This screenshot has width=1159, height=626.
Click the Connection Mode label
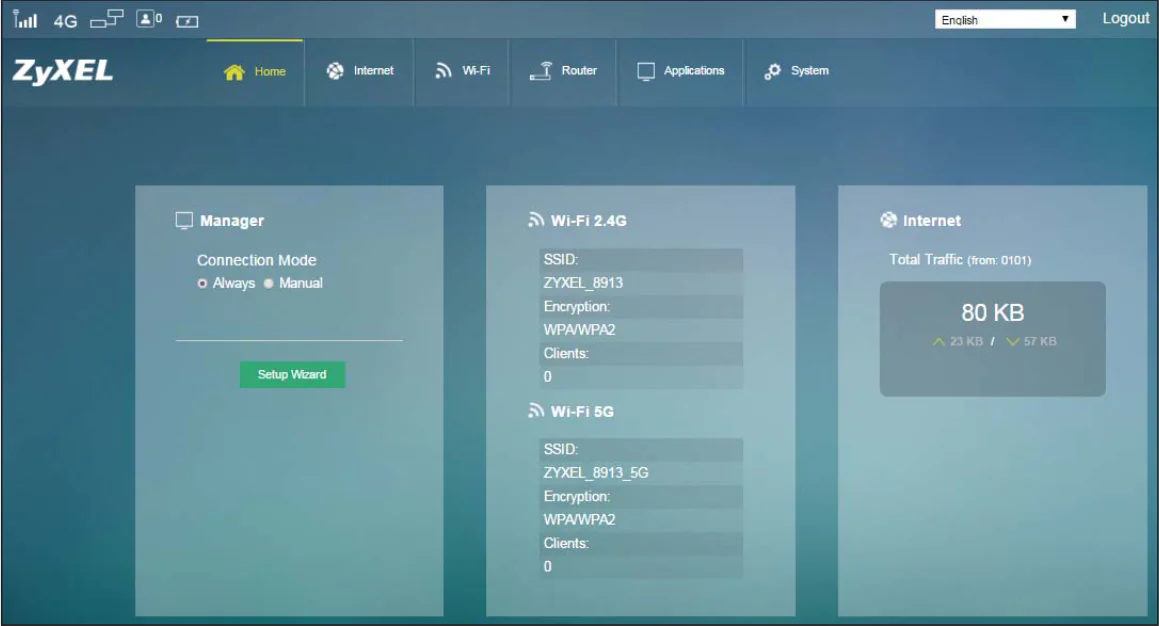[x=256, y=260]
